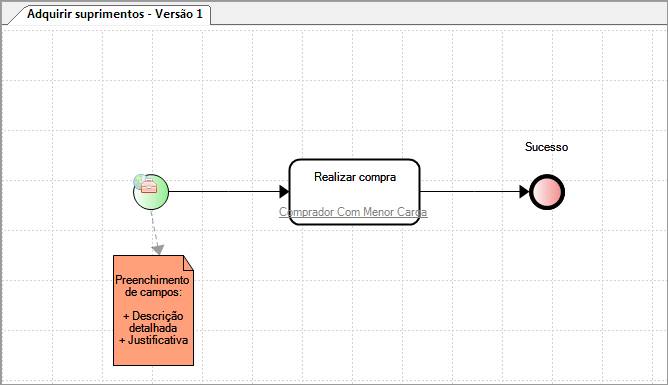Viewport: 668px width, 385px height.
Task: Click the Realizar compra task box
Action: pos(354,192)
